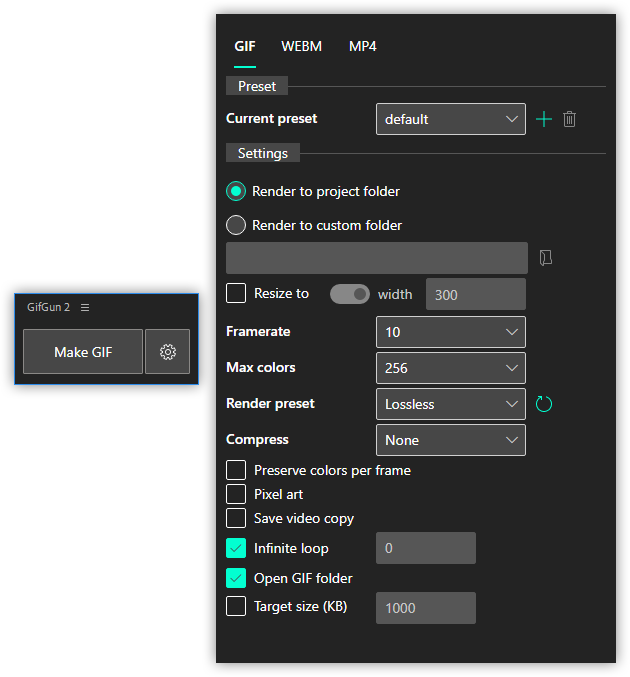Uncheck the Infinite loop checkbox
630x677 pixels.
pos(236,548)
